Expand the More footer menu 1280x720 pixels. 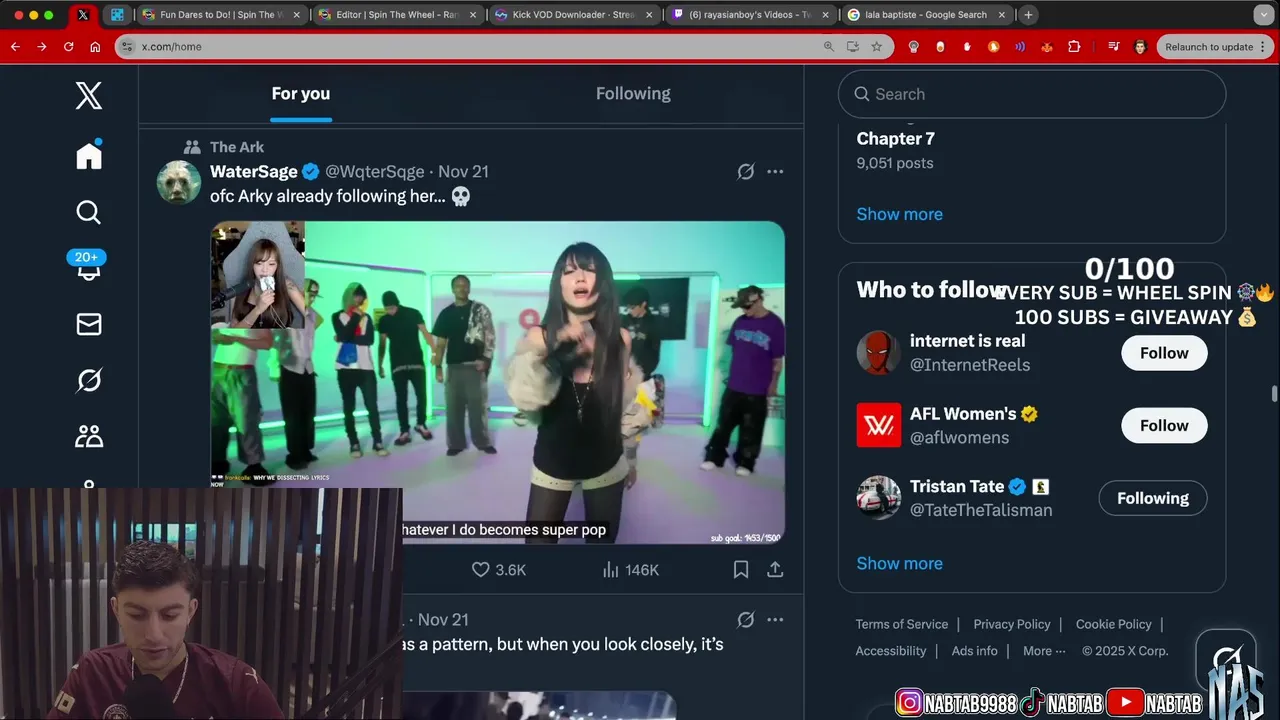[x=1044, y=651]
